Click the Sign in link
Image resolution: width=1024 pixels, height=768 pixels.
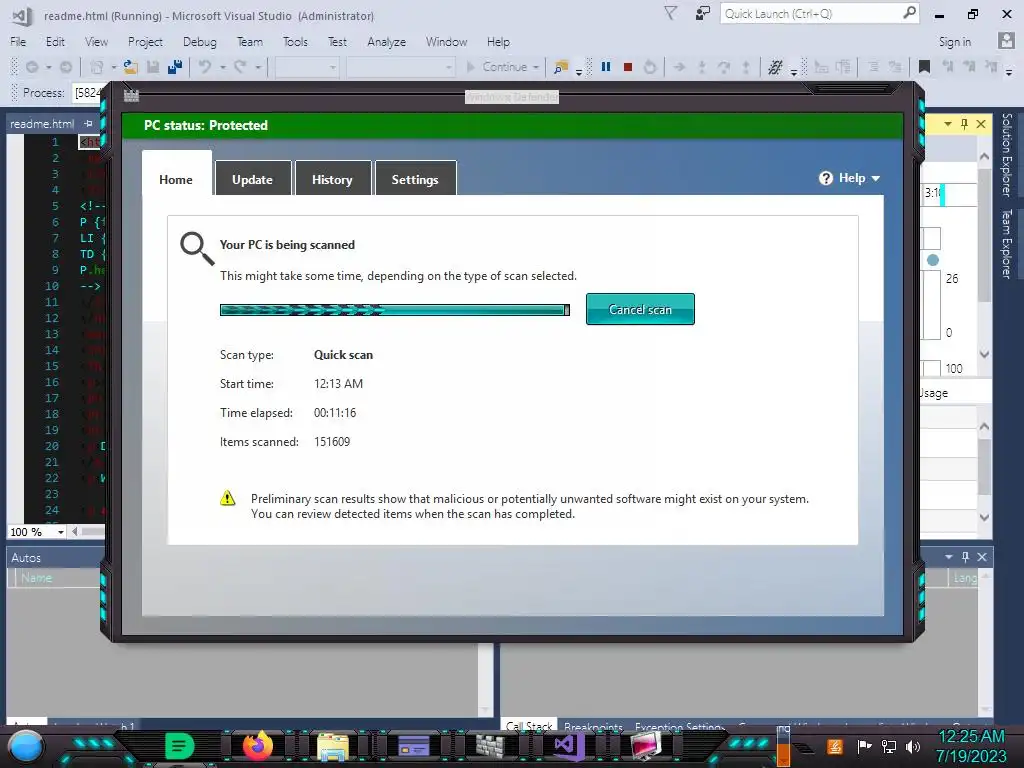955,42
